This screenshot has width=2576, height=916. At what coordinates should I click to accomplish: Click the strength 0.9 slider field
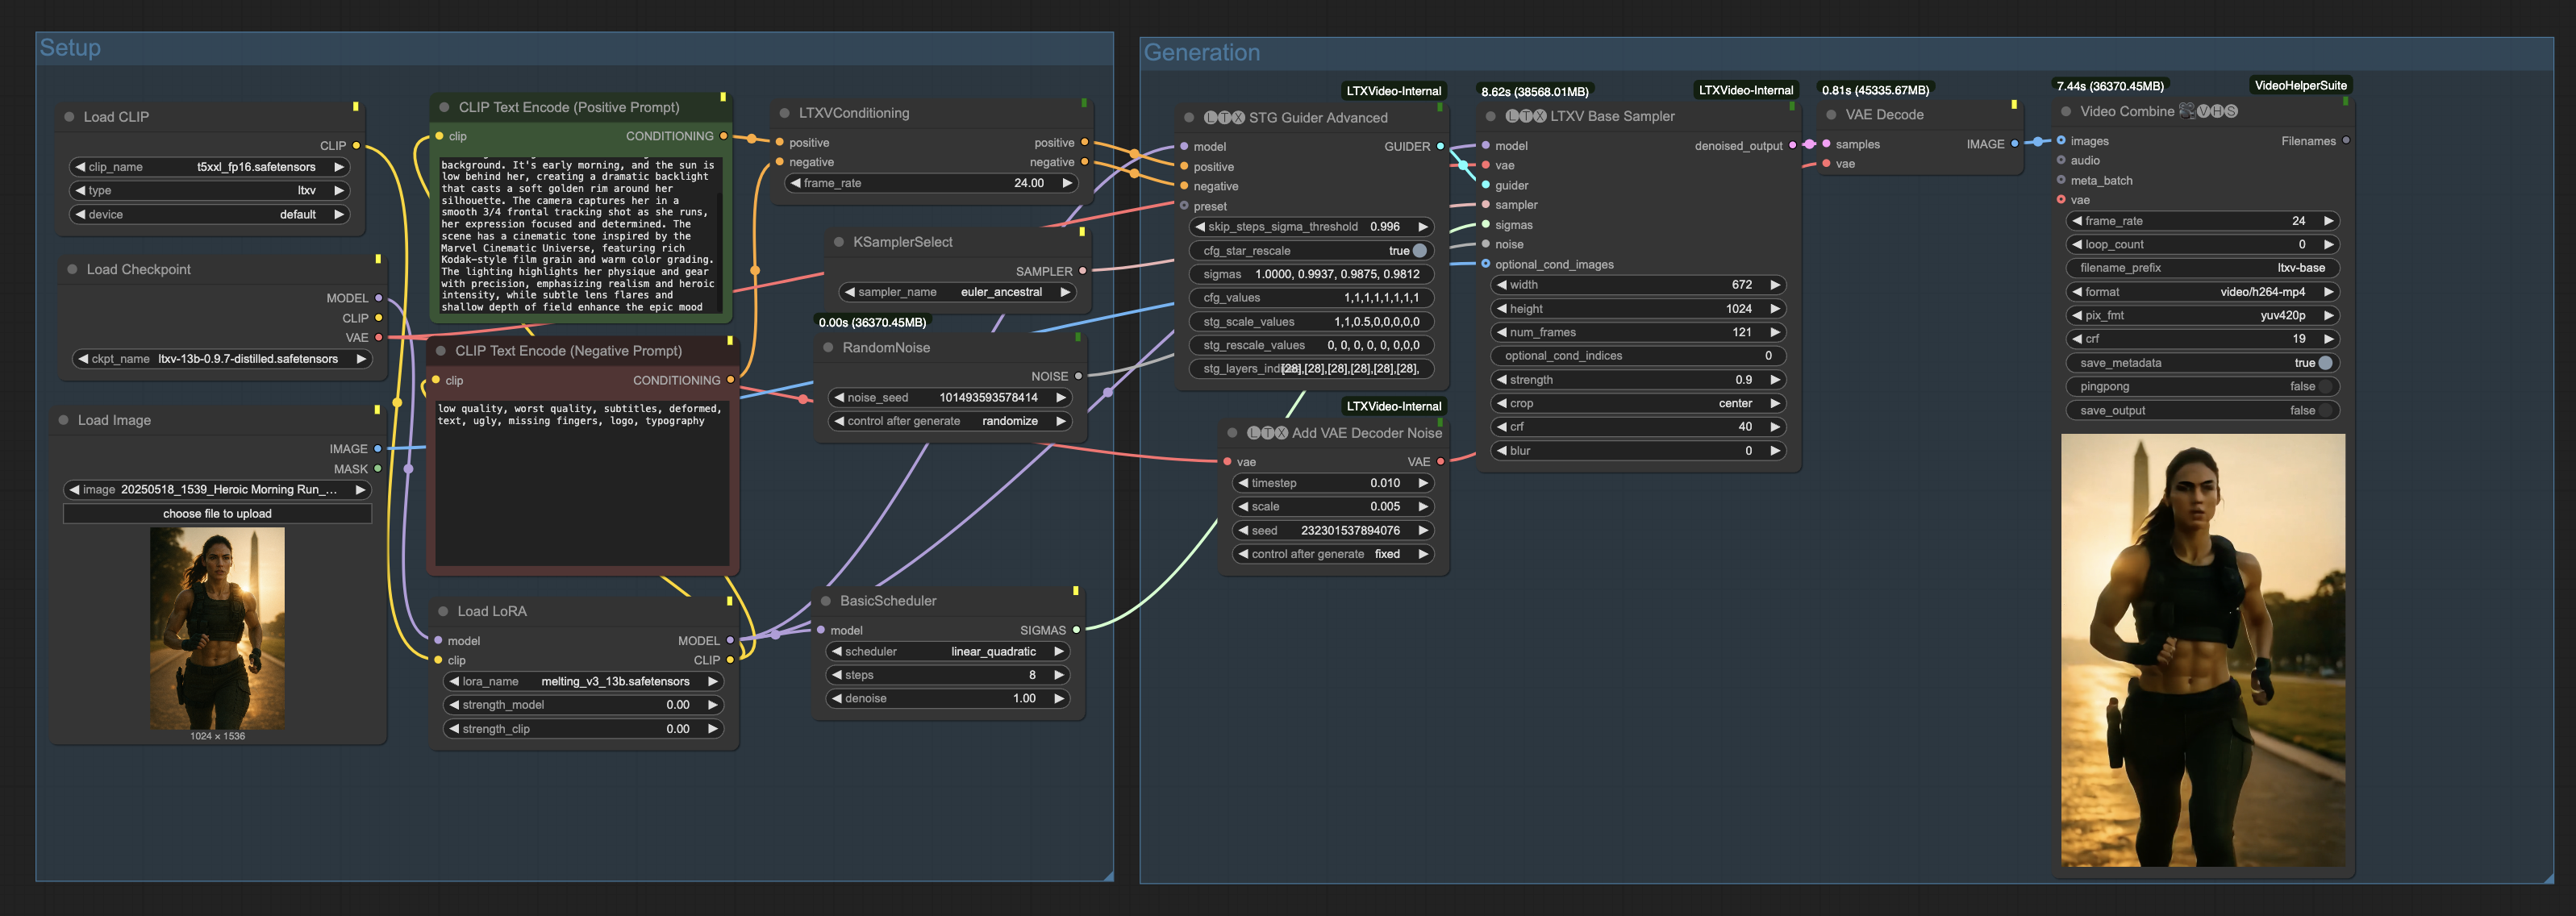click(1636, 380)
